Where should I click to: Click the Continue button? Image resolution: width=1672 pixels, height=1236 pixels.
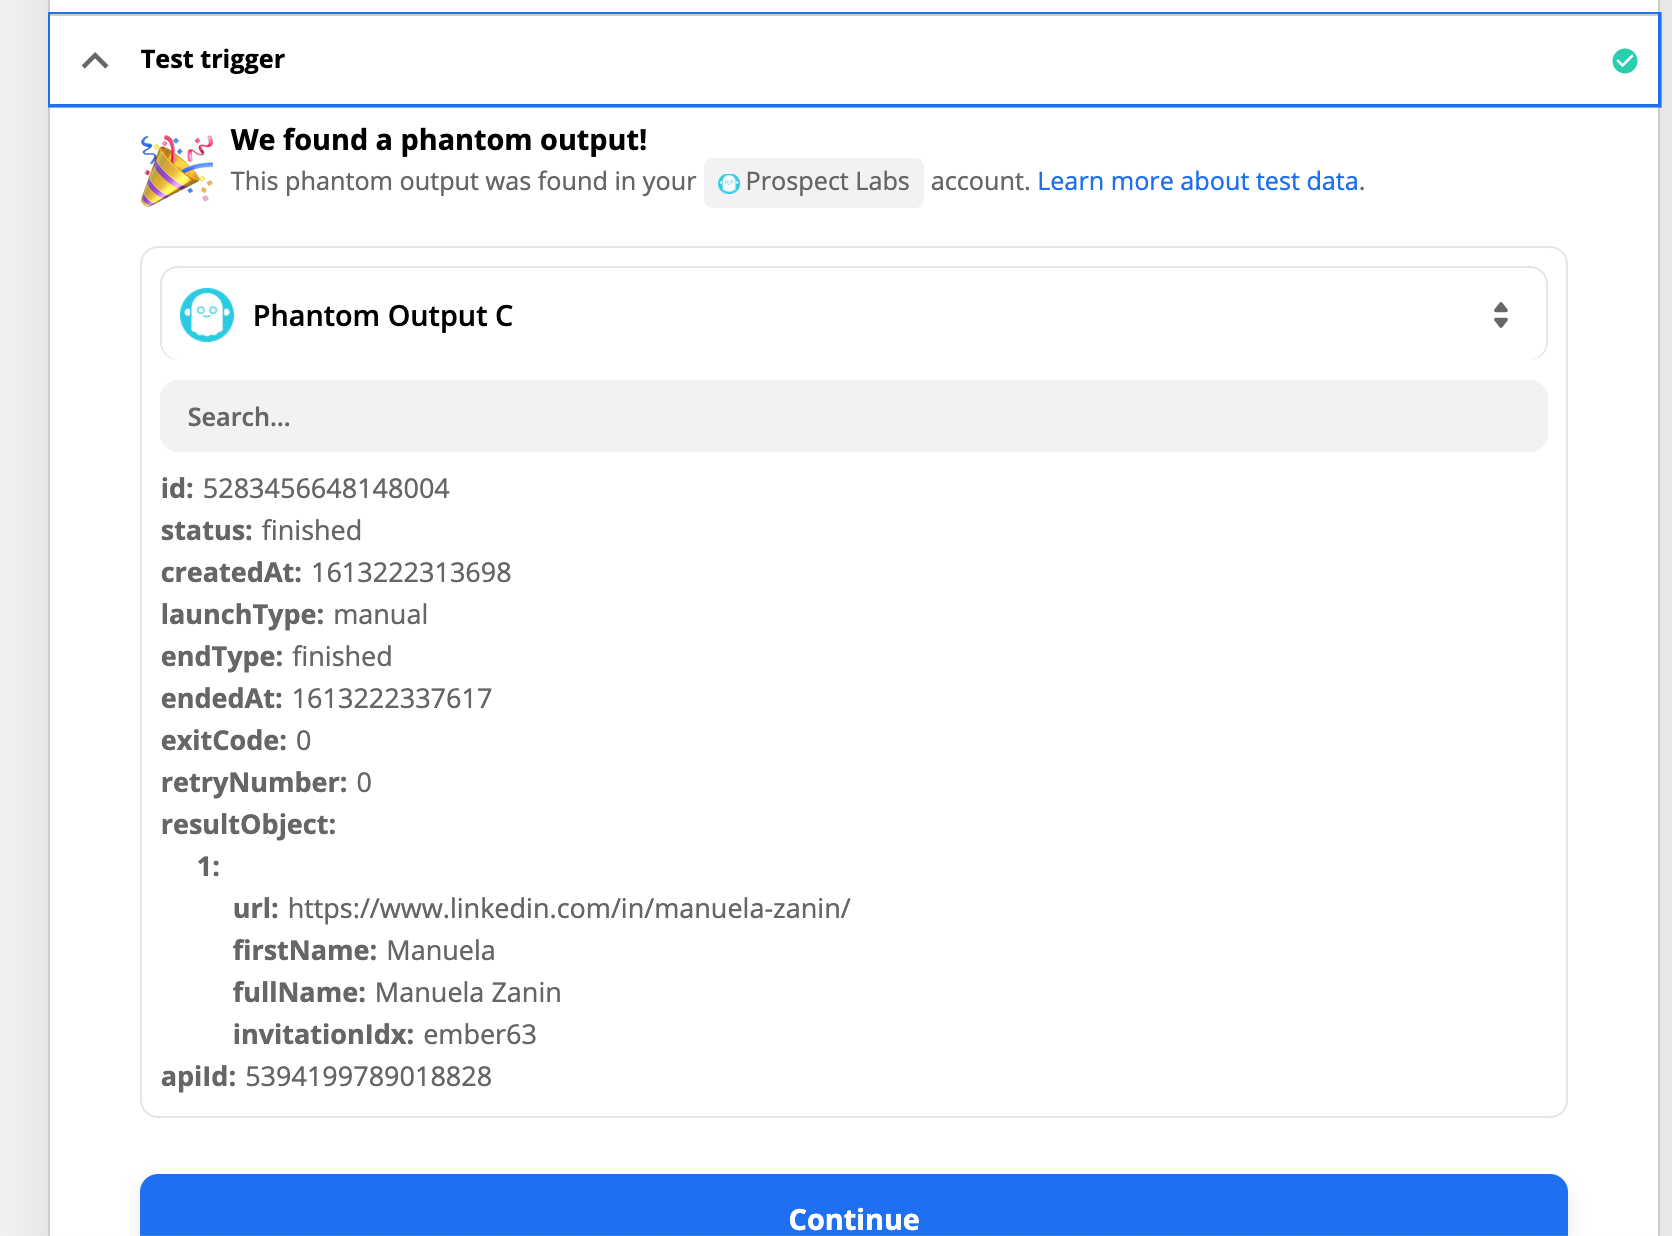[853, 1206]
